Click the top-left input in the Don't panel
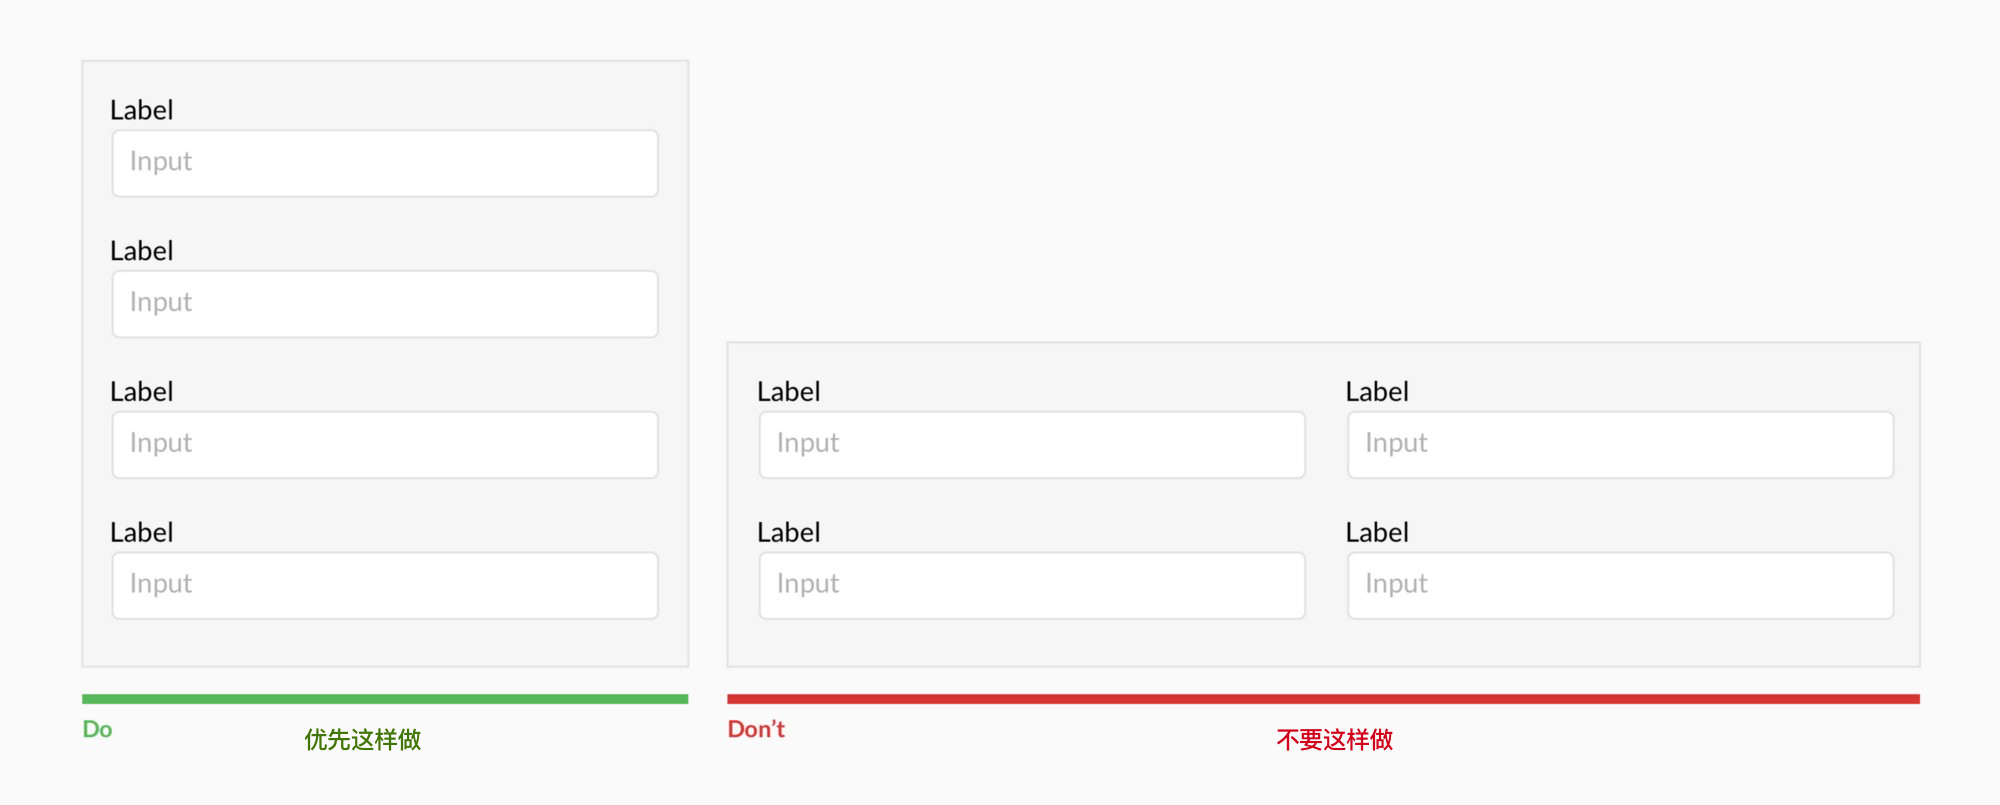The height and width of the screenshot is (805, 2000). pos(1032,445)
